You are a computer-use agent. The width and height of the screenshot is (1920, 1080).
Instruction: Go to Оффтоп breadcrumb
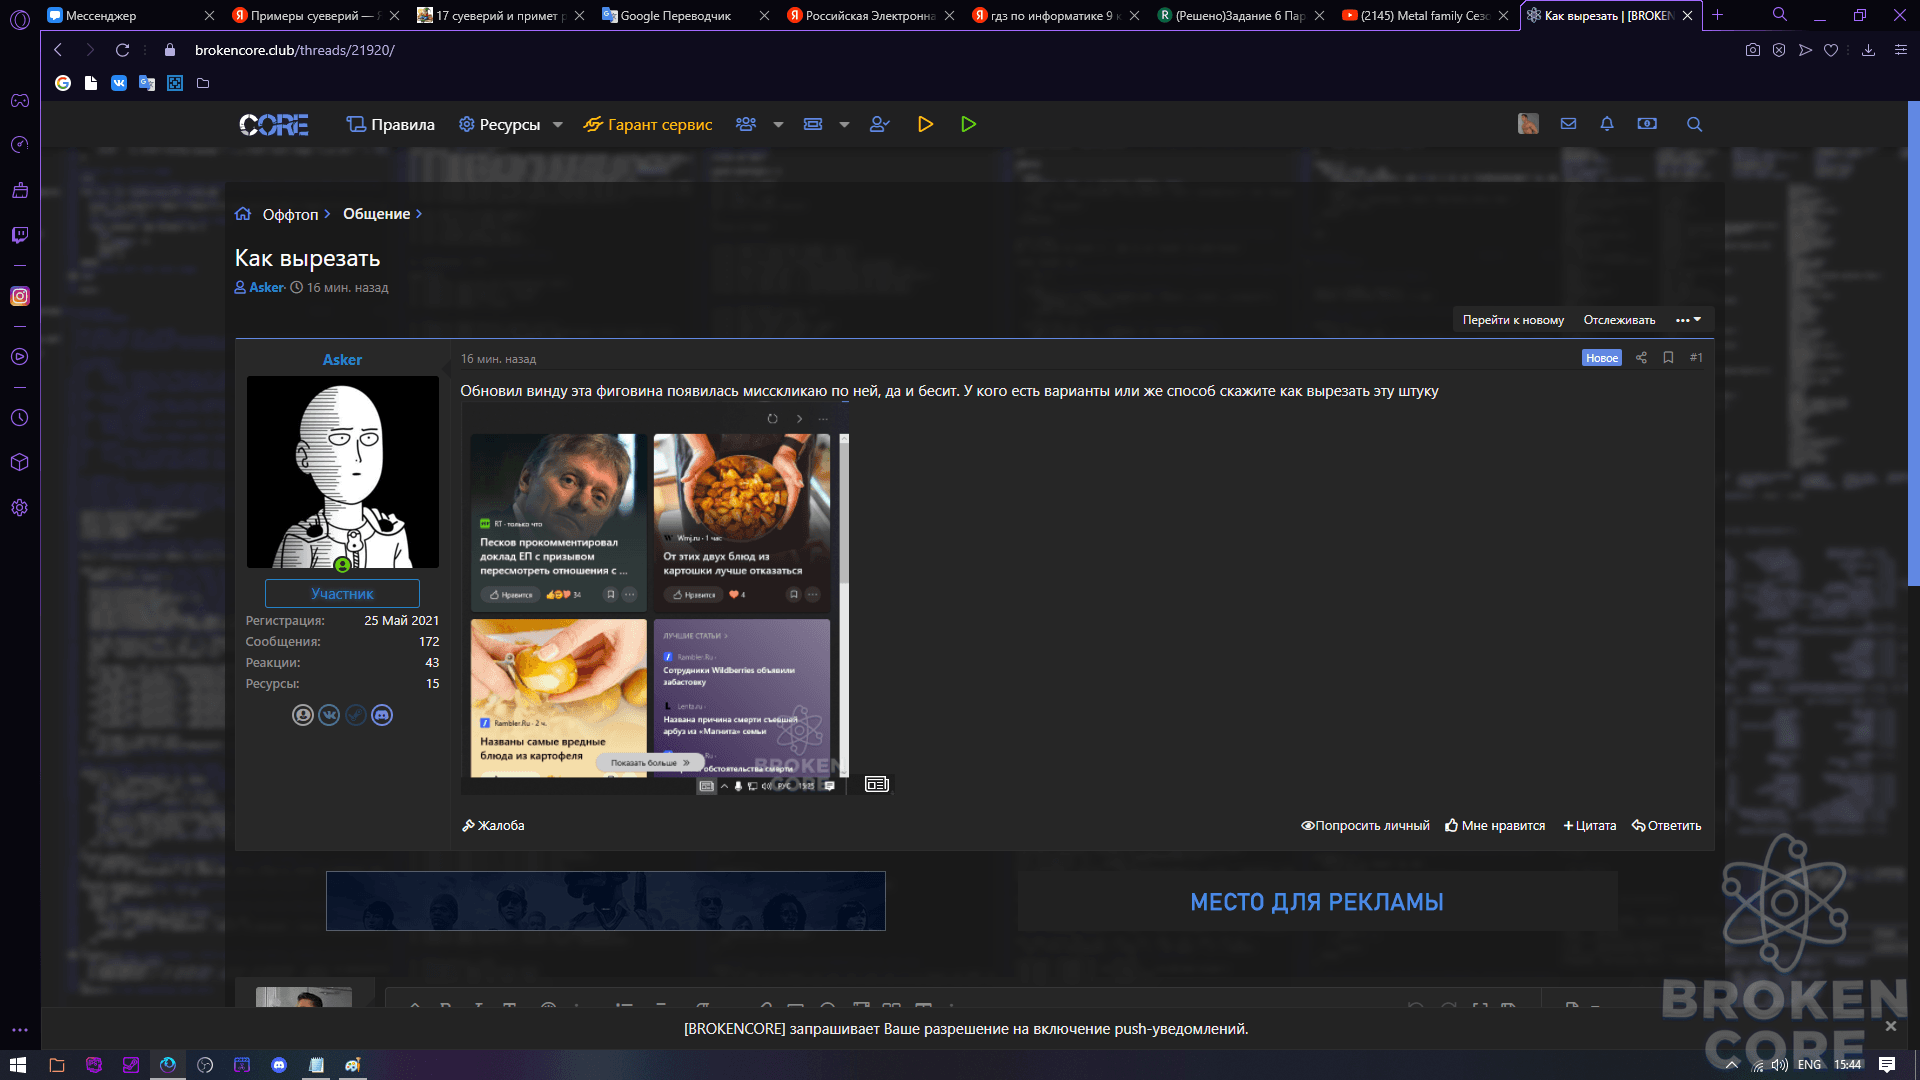tap(290, 214)
